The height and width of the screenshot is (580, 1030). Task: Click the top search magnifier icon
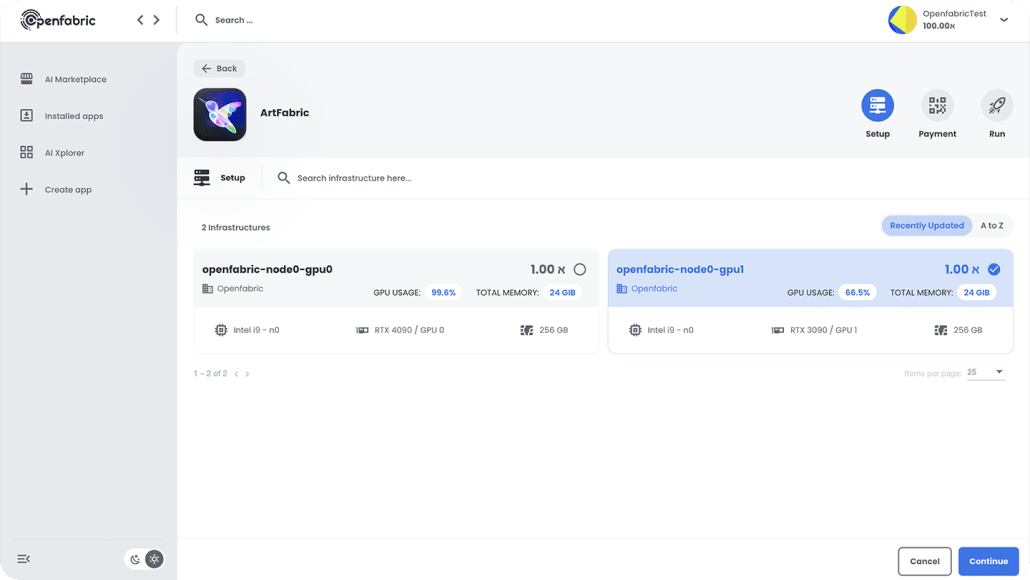201,20
